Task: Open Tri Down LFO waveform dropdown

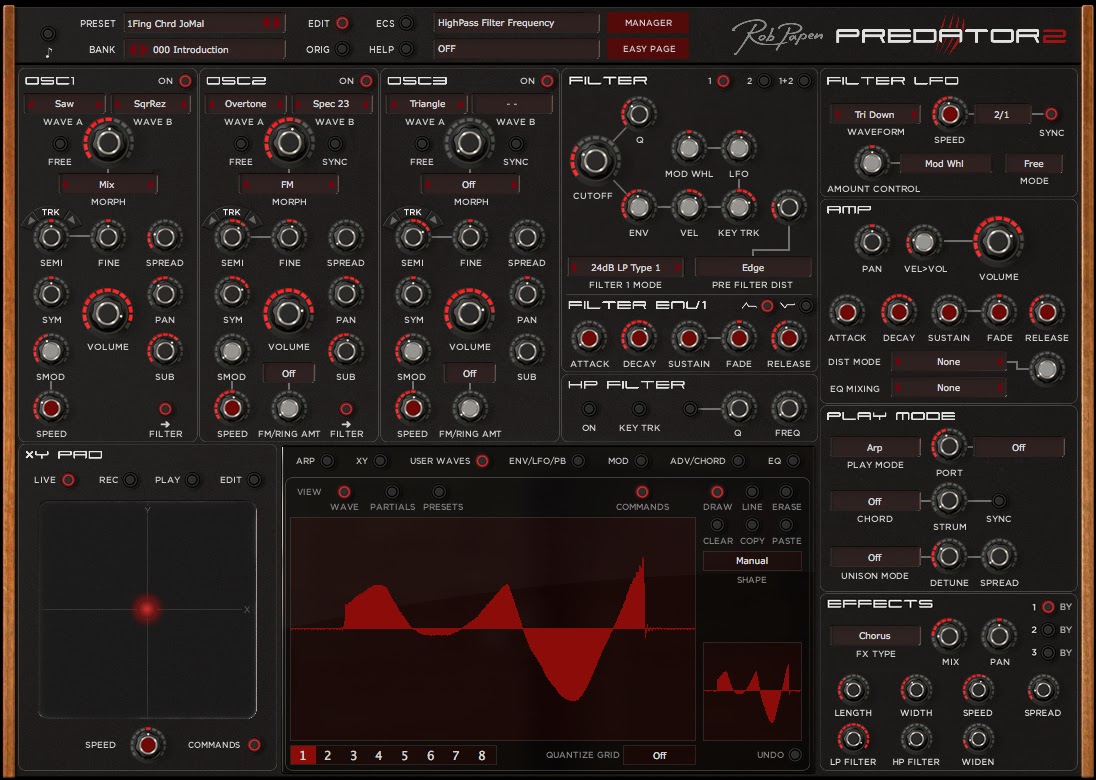Action: tap(874, 115)
